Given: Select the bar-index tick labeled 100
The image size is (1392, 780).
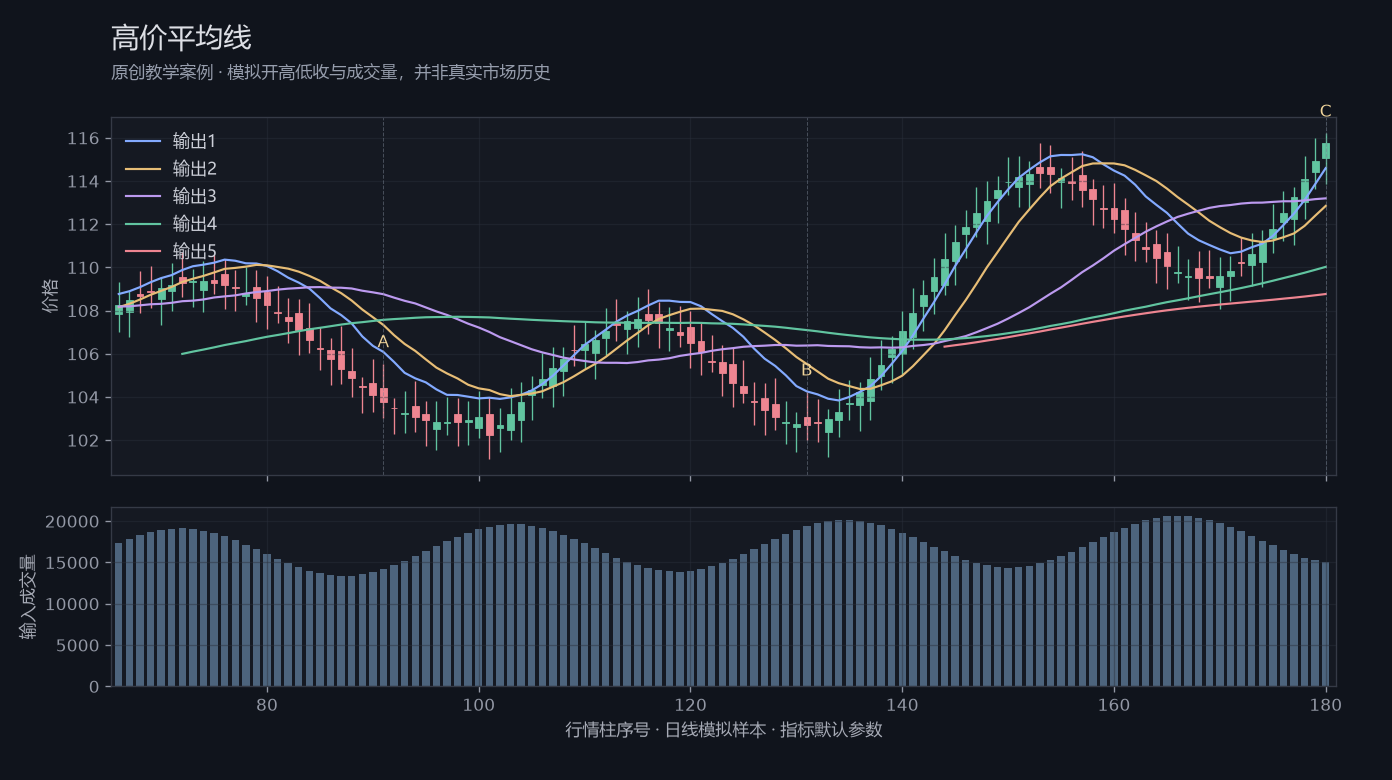Looking at the screenshot, I should [x=479, y=704].
